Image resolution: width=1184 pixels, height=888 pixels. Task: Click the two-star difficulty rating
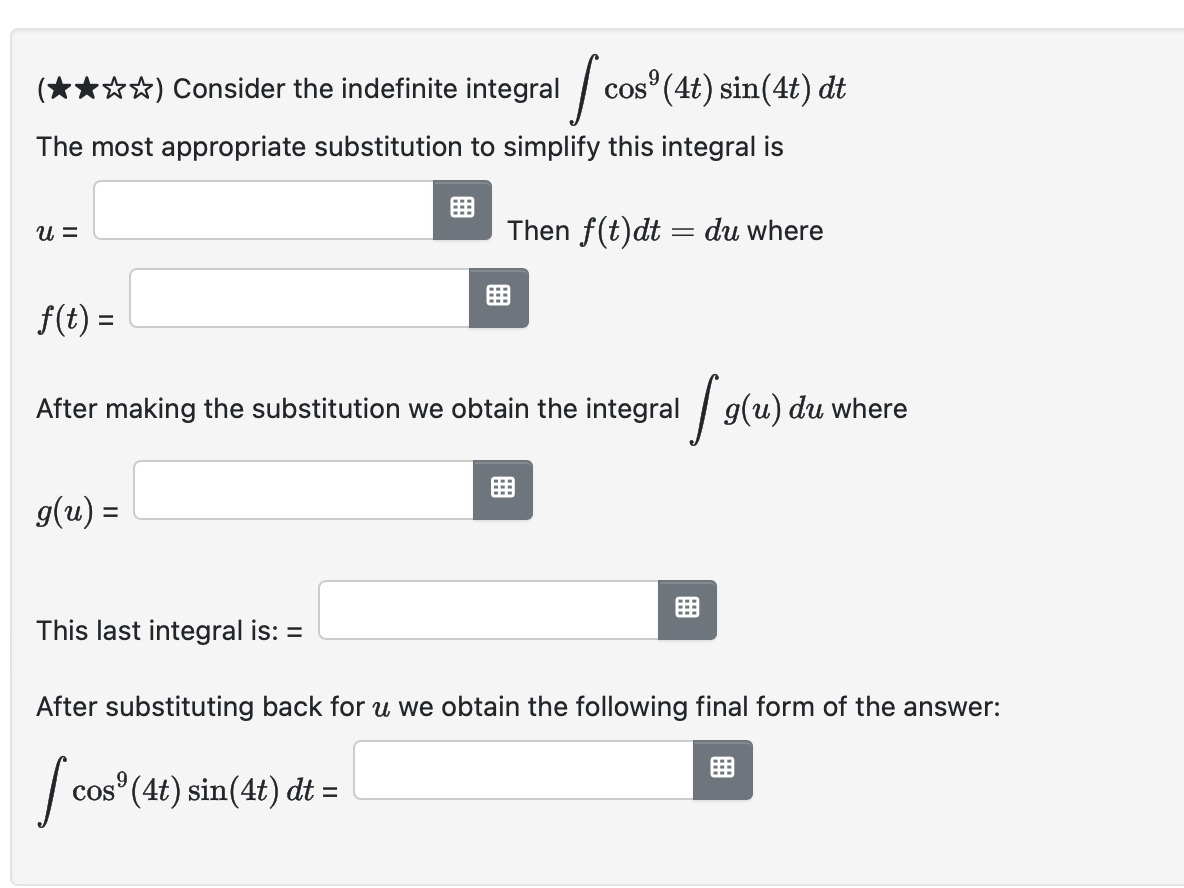(75, 87)
